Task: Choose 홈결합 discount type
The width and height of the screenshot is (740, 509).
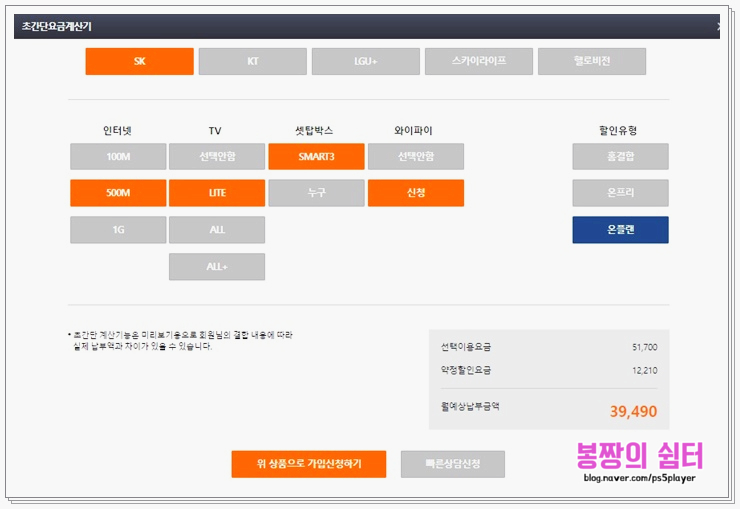Action: click(621, 157)
